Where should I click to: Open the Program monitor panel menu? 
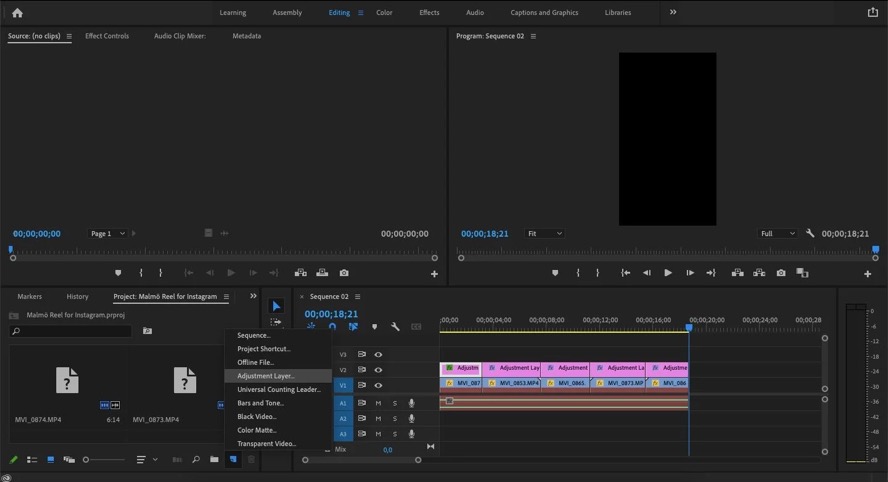click(533, 36)
